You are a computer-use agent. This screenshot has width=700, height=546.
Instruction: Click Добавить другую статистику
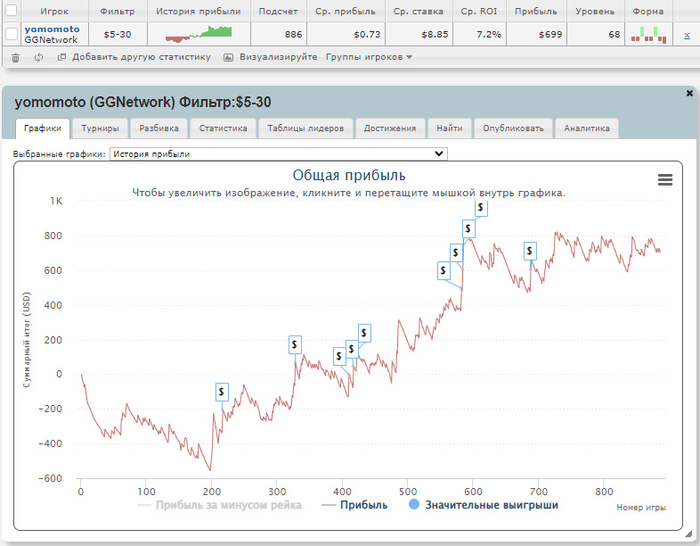[142, 57]
